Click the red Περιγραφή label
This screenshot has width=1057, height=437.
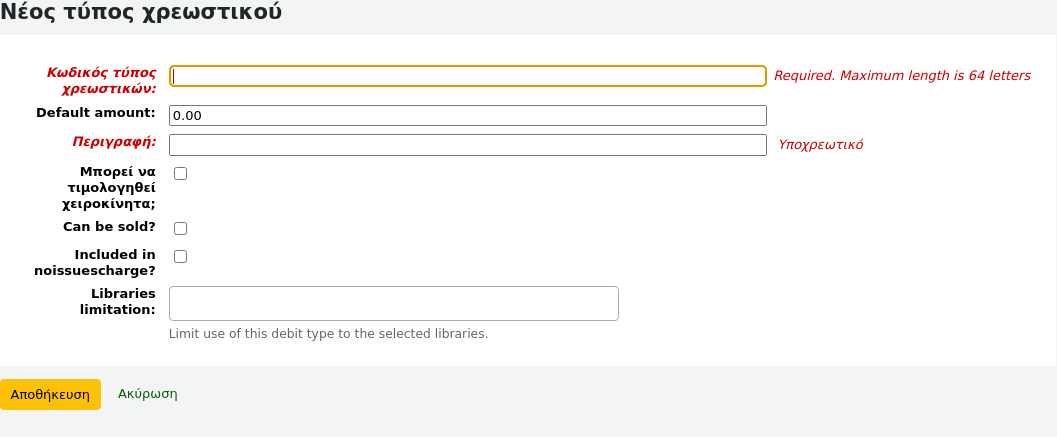click(x=114, y=142)
